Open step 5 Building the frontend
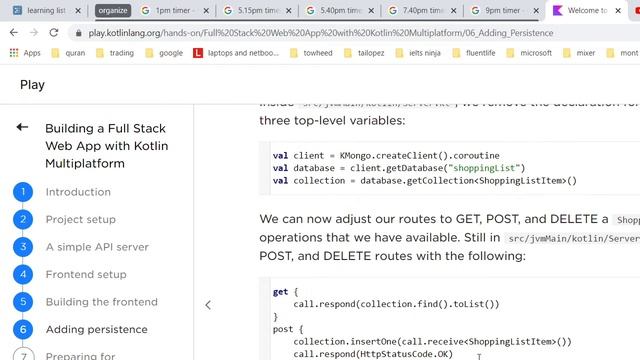The height and width of the screenshot is (360, 640). 102,302
